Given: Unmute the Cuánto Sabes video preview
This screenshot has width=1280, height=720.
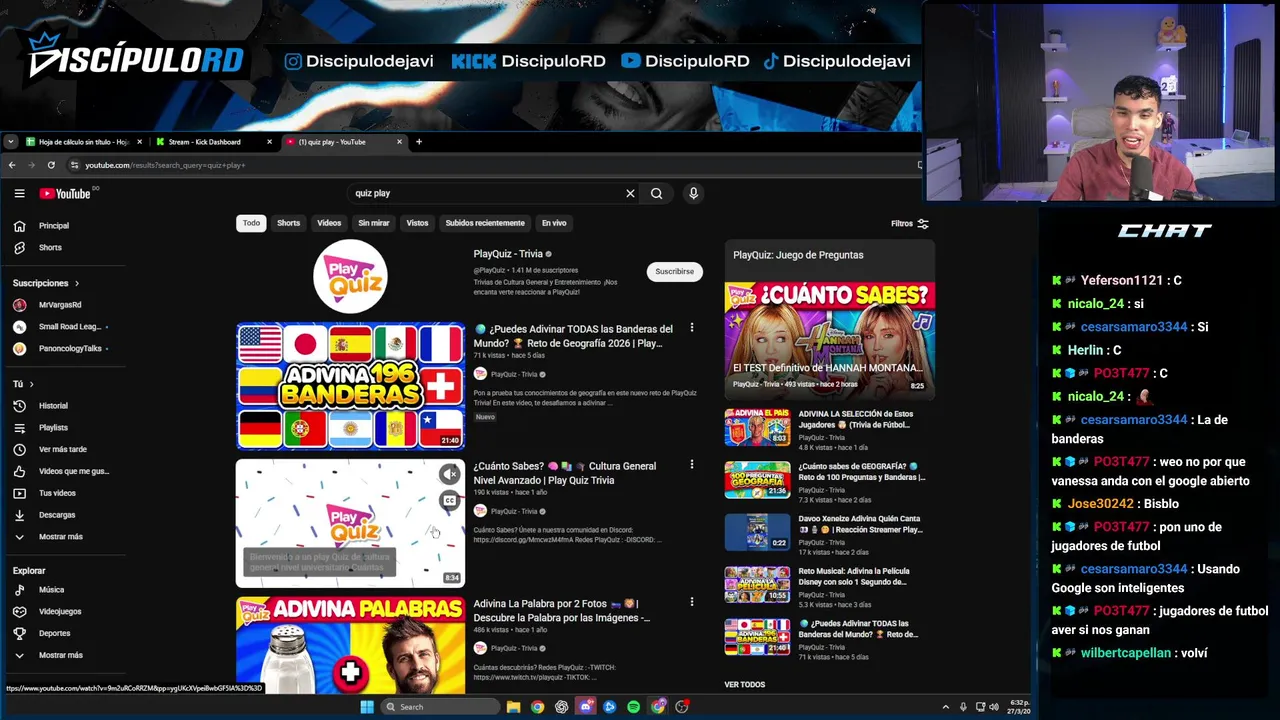Looking at the screenshot, I should (450, 475).
